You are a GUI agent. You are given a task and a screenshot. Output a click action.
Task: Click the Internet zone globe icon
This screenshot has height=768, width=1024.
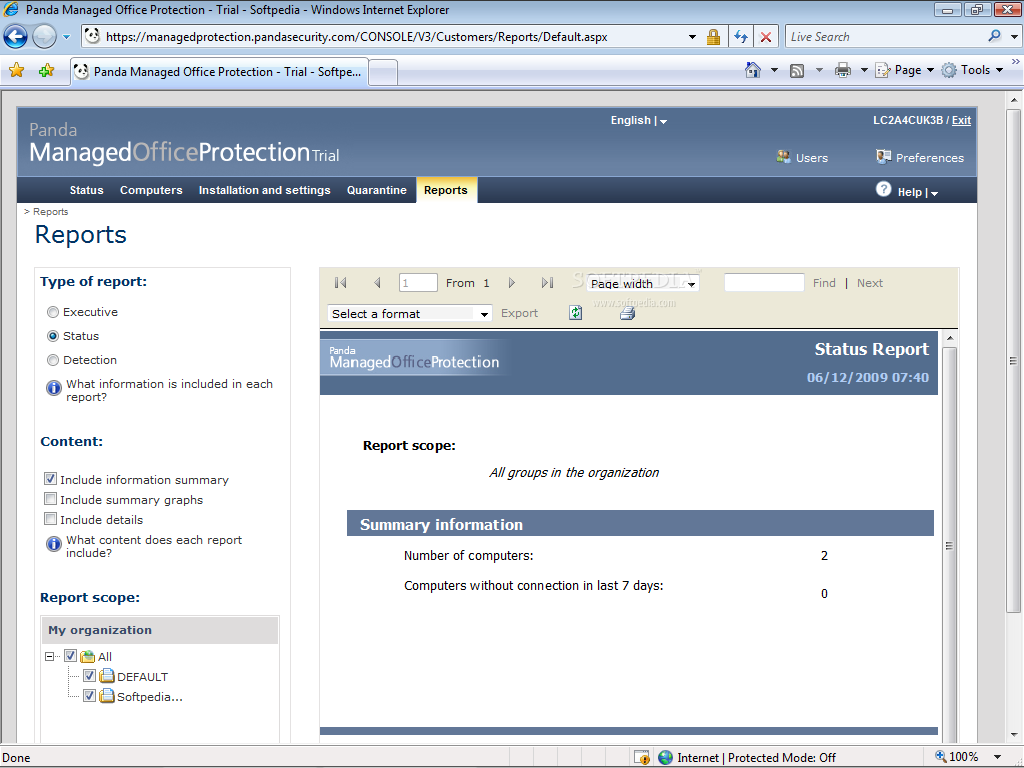coord(665,758)
